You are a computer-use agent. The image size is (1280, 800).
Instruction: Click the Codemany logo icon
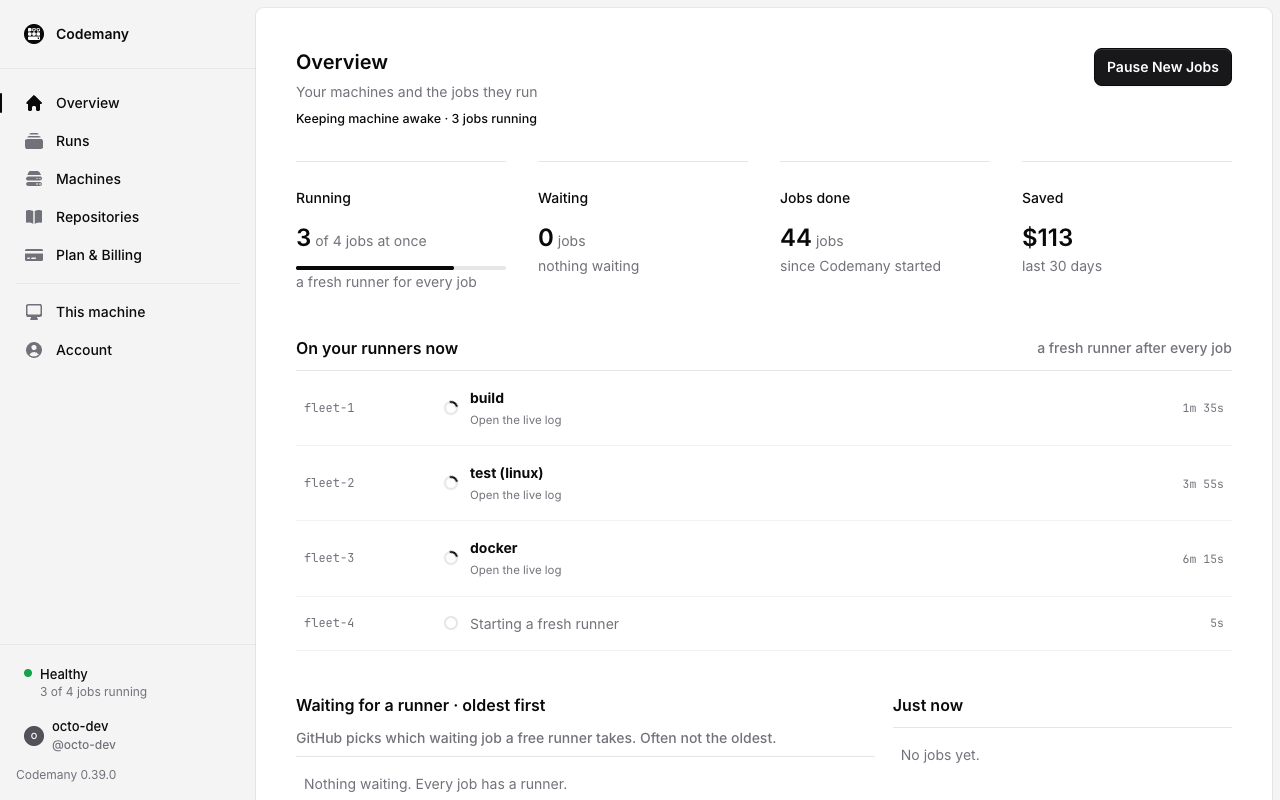[34, 34]
